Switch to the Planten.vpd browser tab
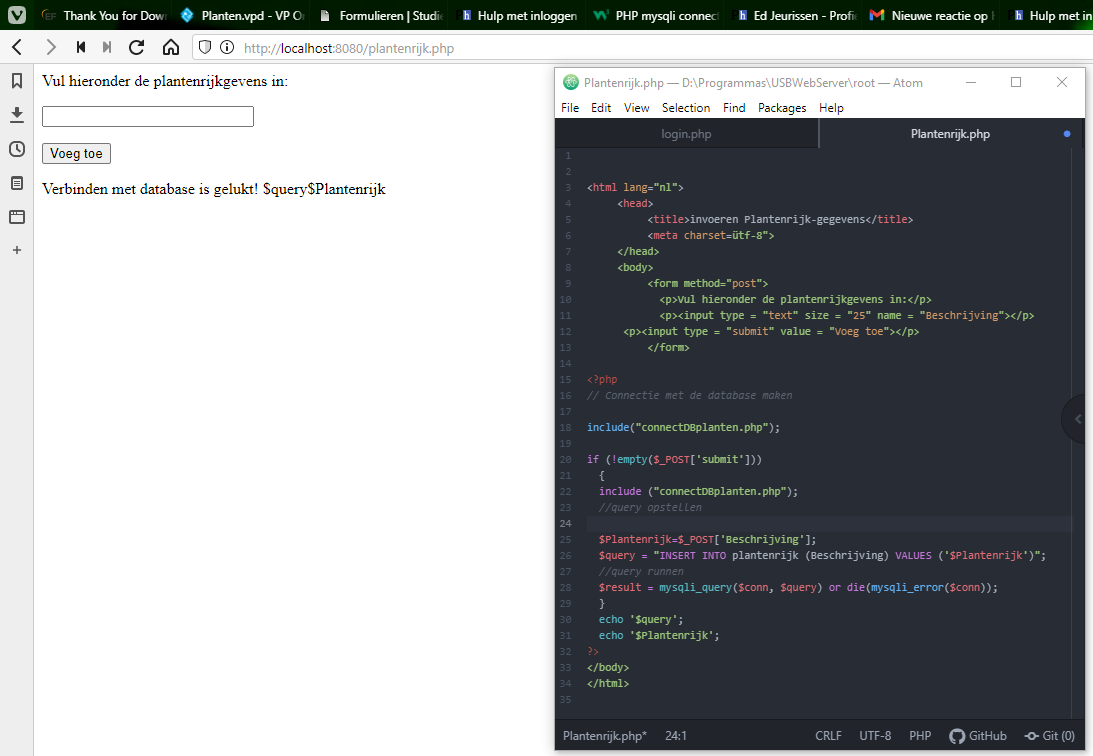This screenshot has height=756, width=1093. (x=242, y=15)
